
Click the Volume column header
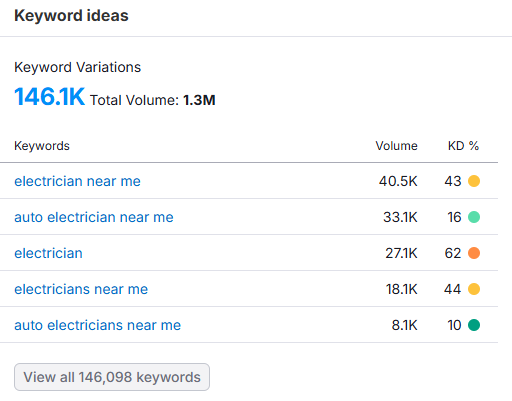pyautogui.click(x=396, y=146)
